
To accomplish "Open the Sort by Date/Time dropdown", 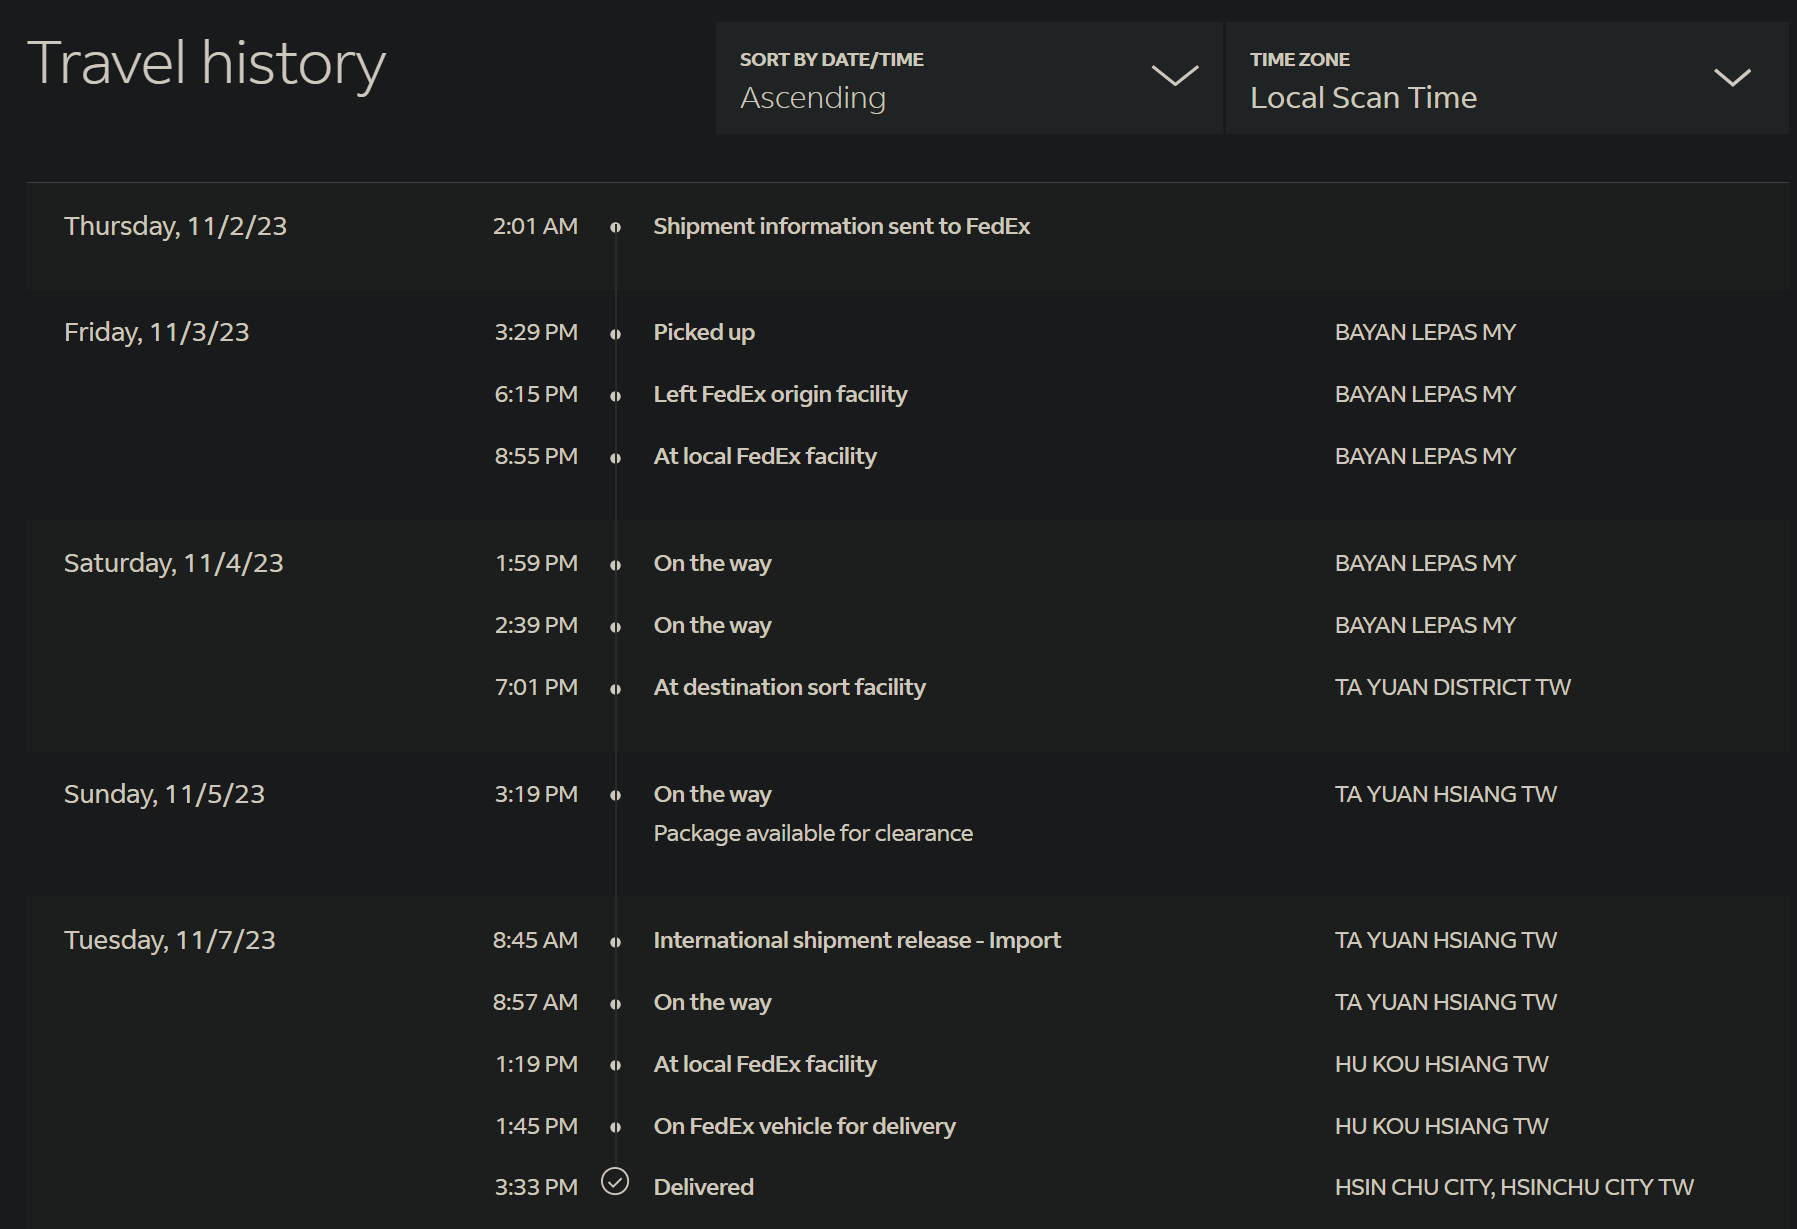I will pos(969,78).
